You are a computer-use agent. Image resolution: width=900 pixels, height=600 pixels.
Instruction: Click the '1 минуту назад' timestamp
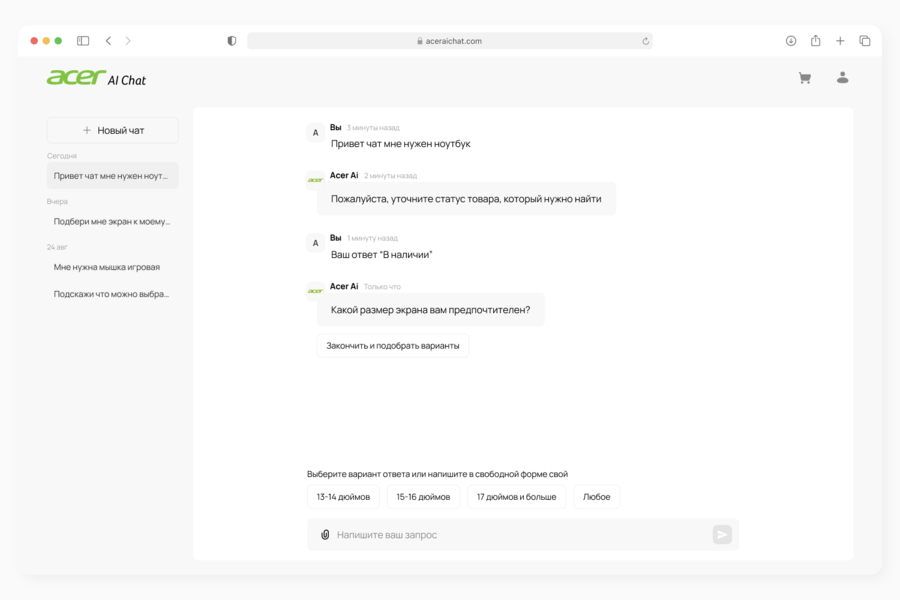pos(373,238)
